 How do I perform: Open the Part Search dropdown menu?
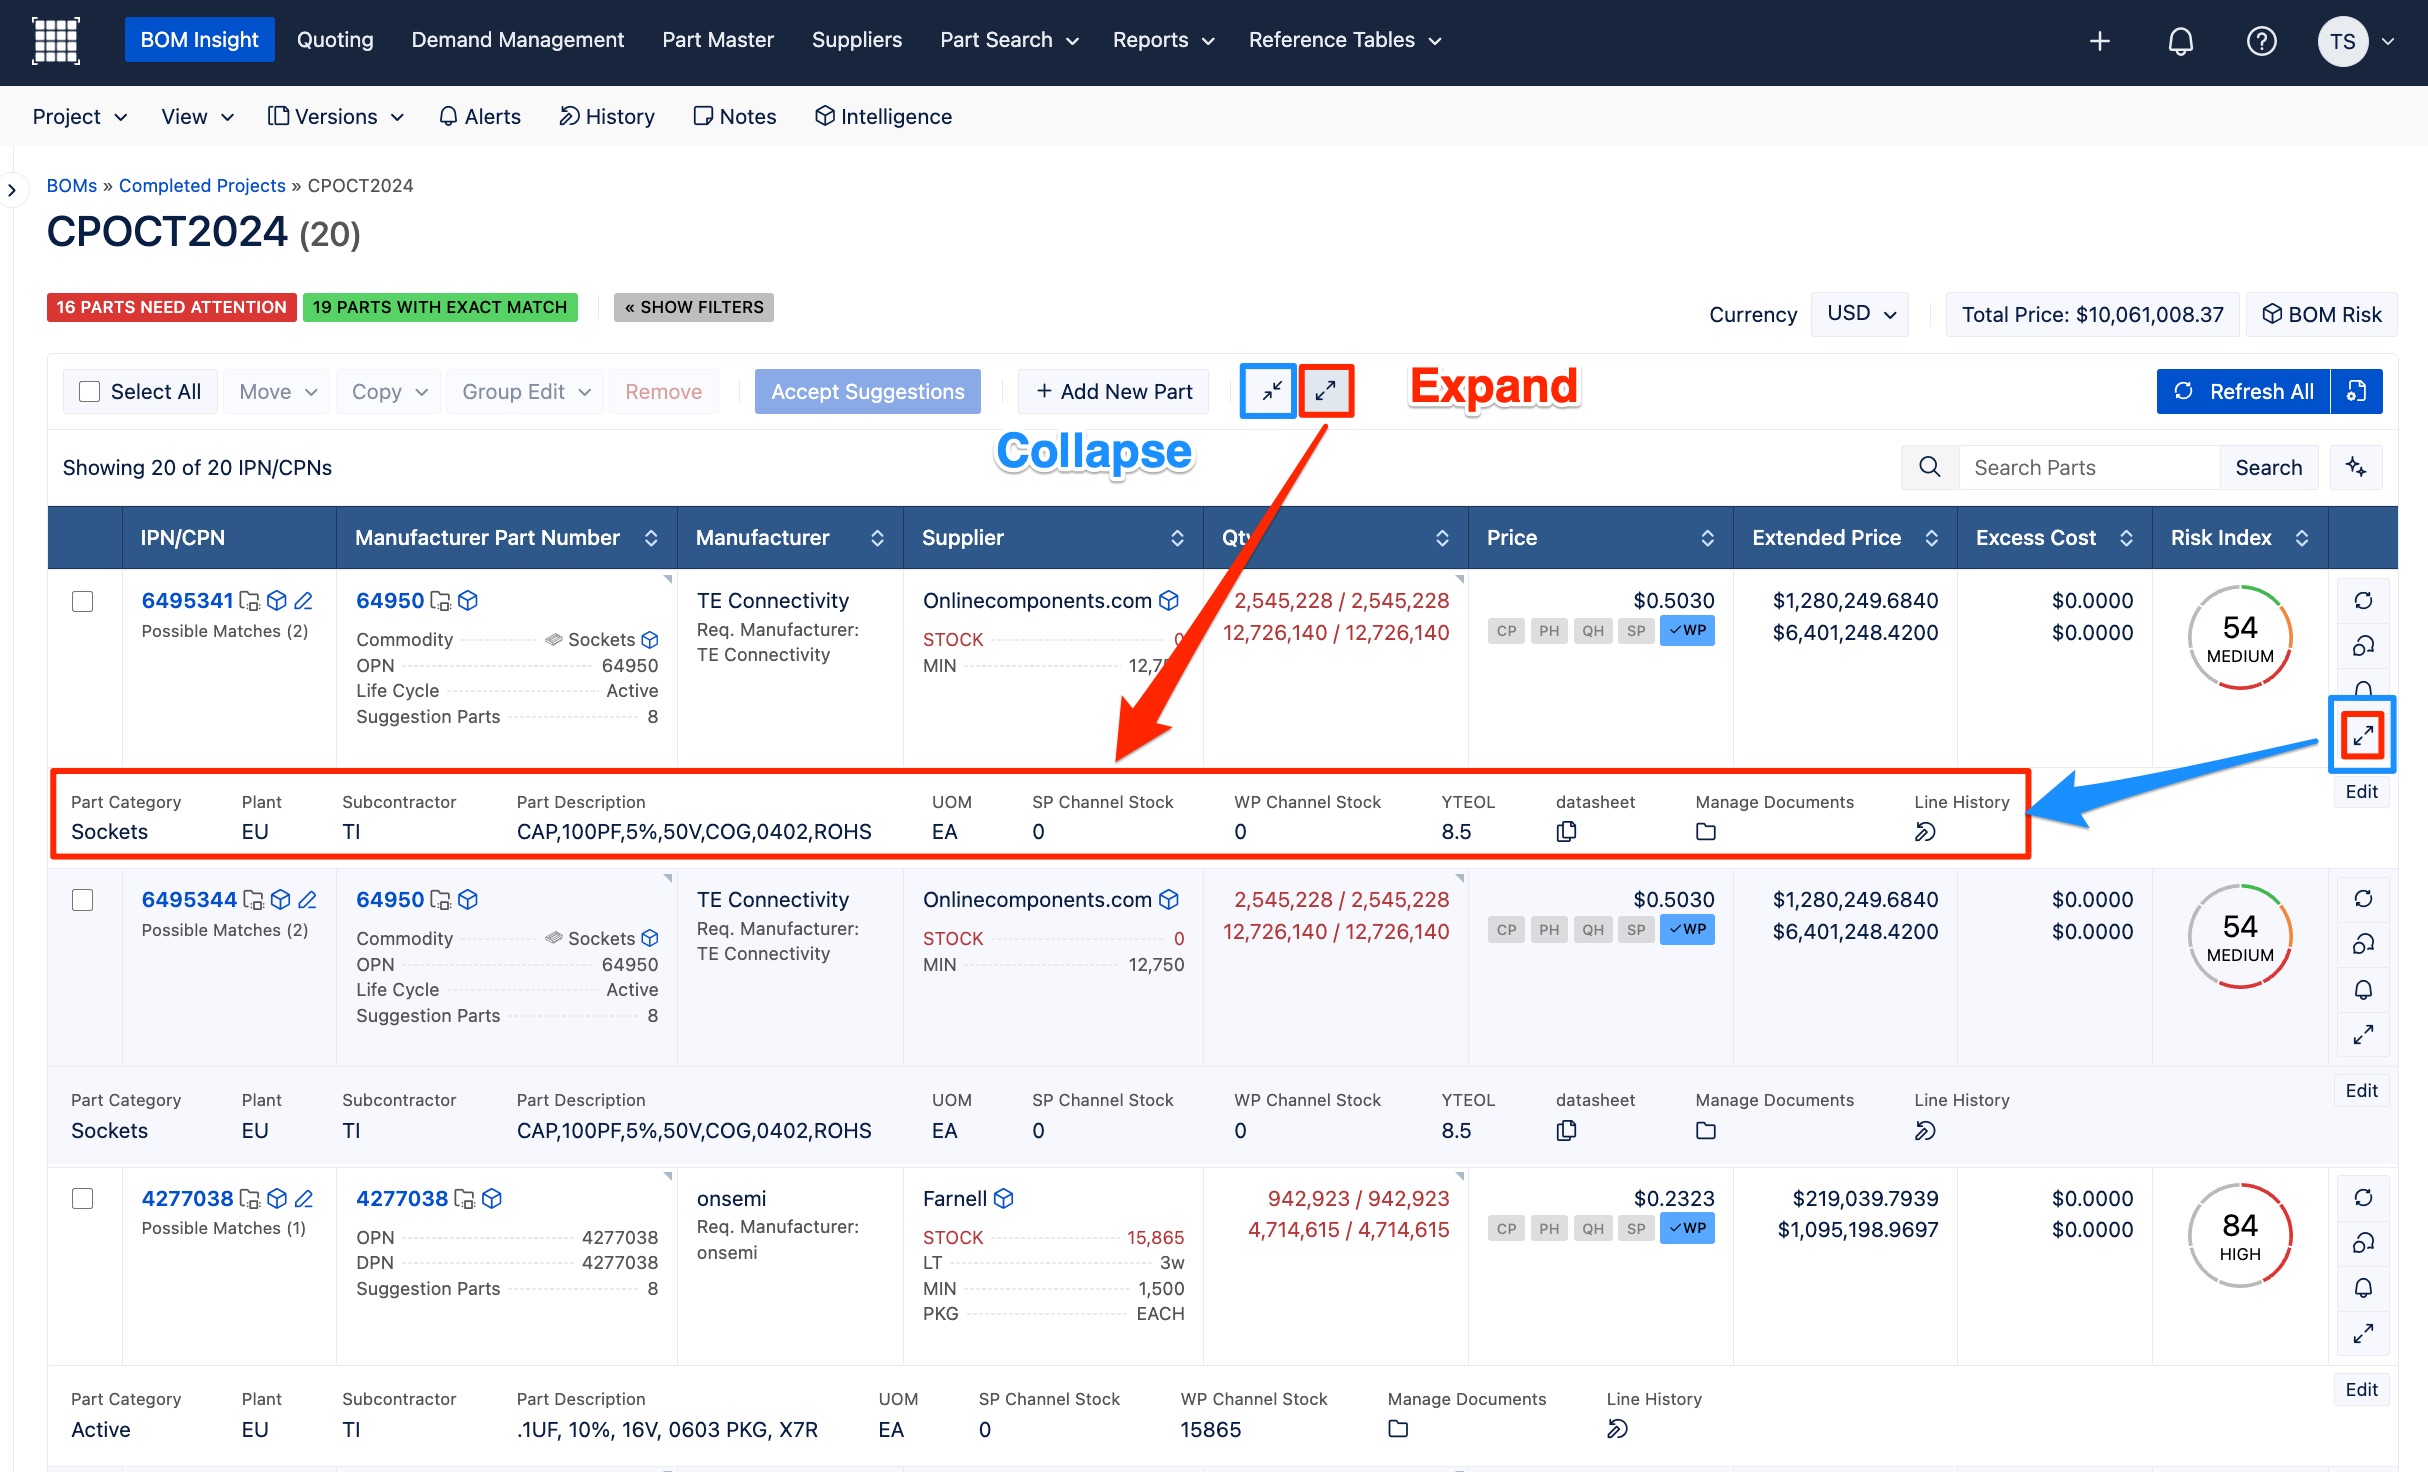point(1009,40)
